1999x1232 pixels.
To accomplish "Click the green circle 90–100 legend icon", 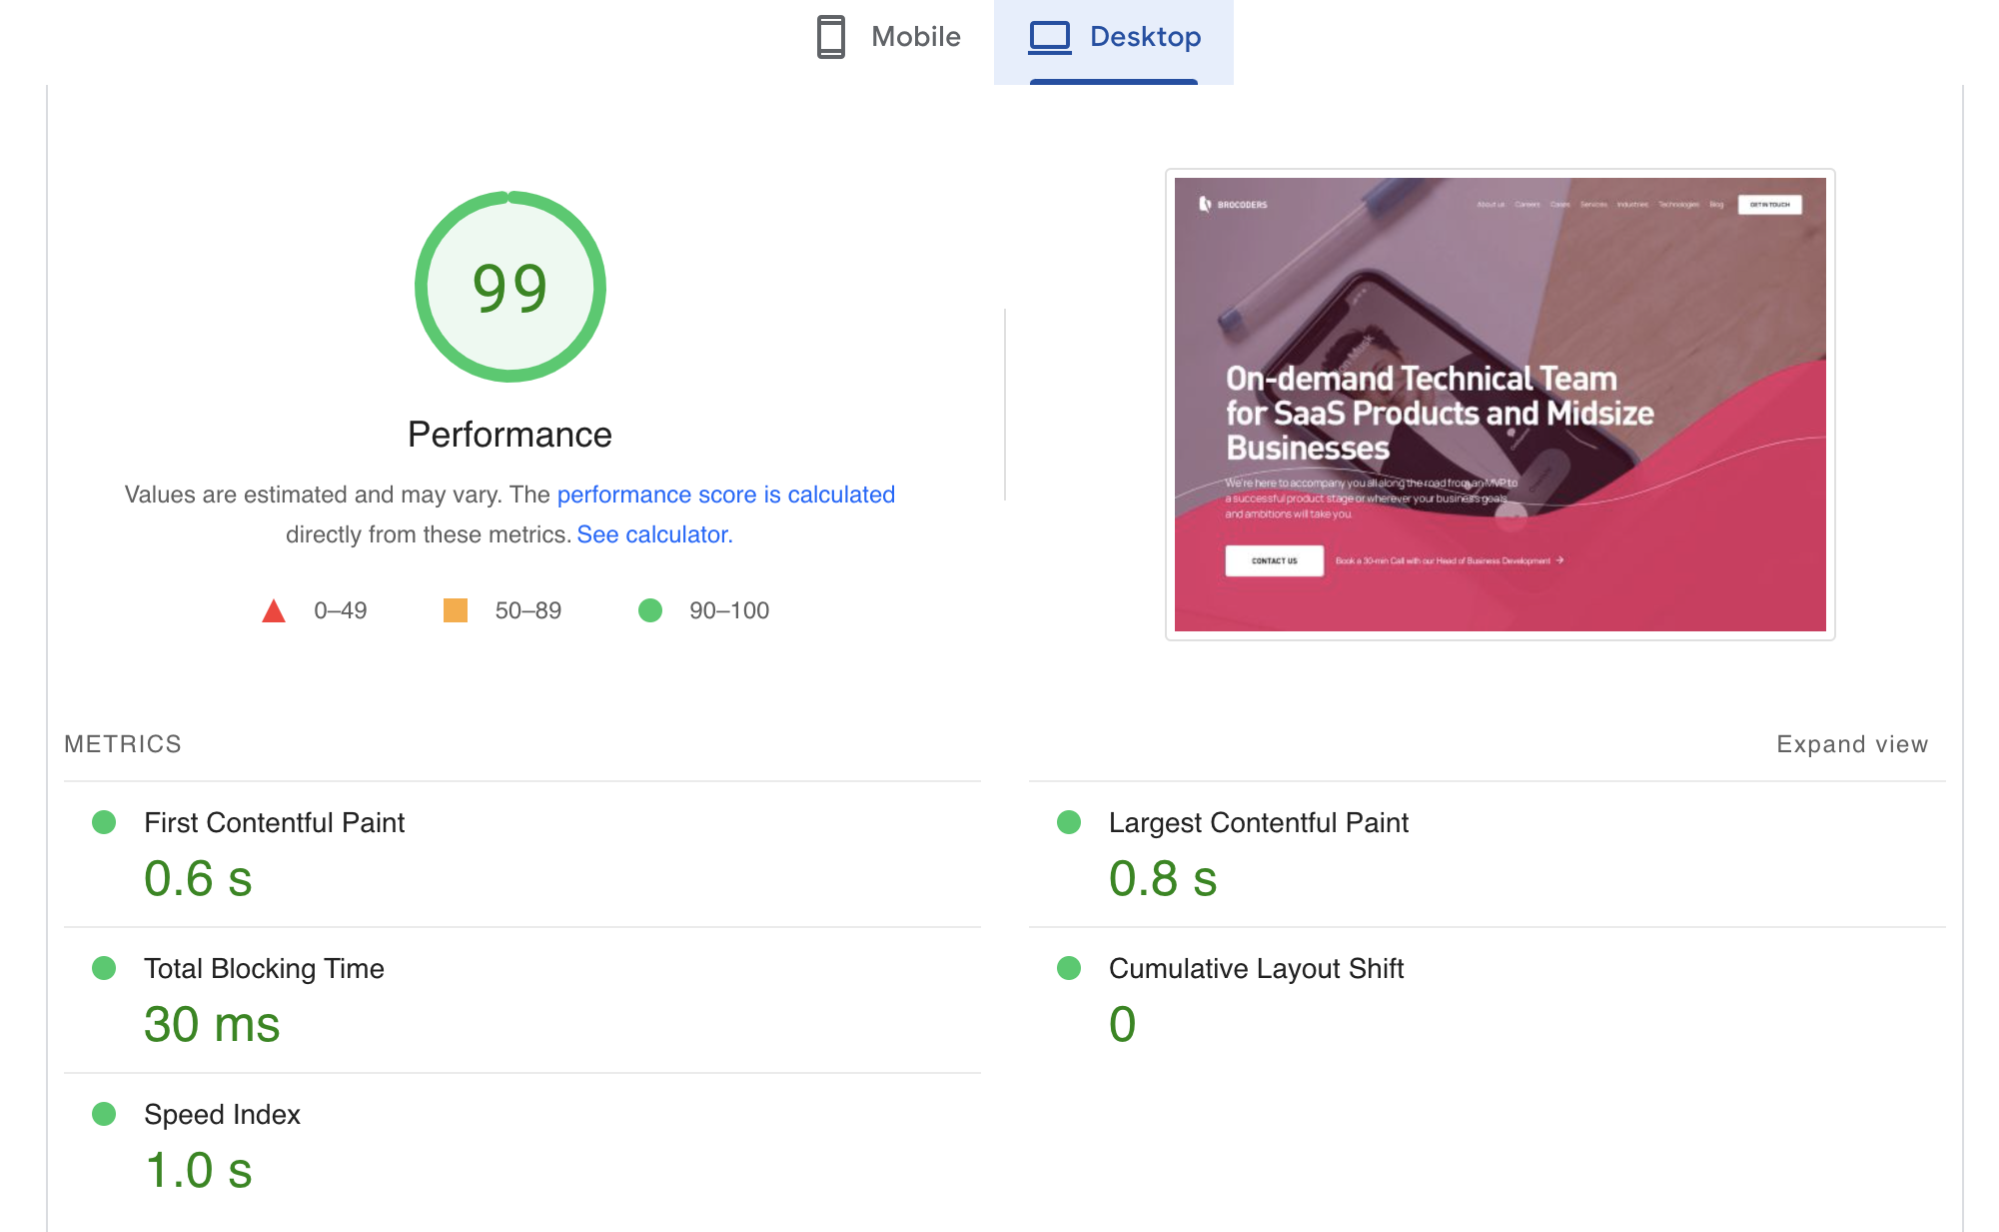I will [650, 610].
